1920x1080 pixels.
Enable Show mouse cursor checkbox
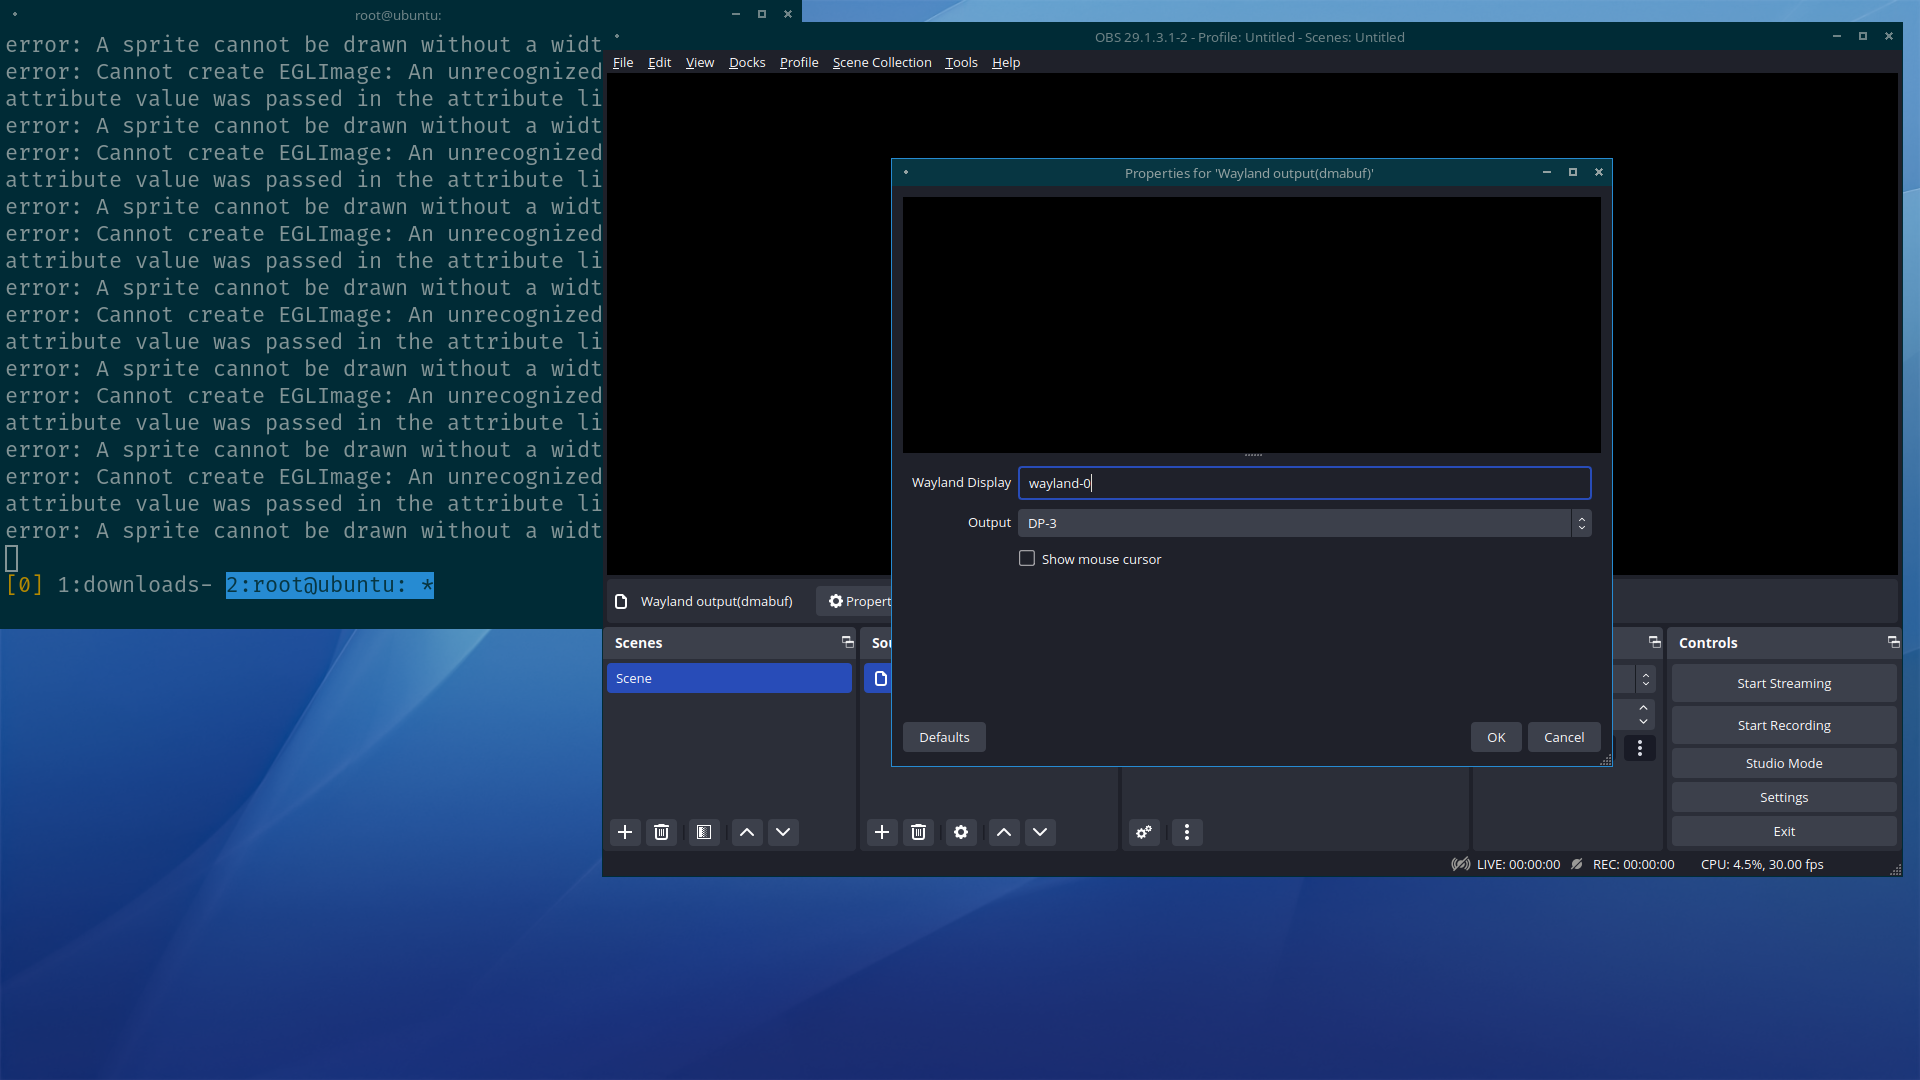pos(1027,558)
